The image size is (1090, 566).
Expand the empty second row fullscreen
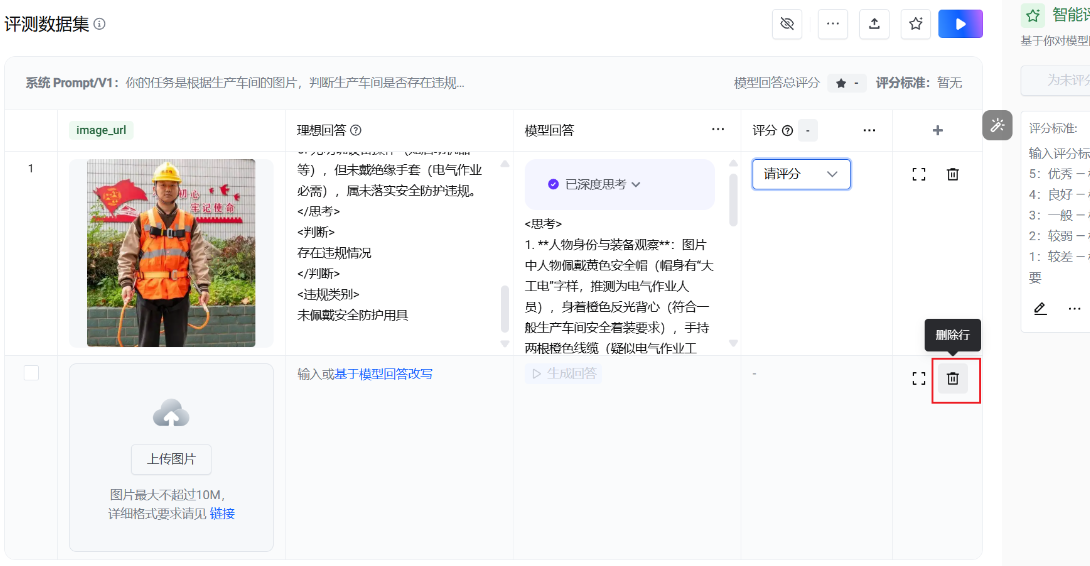[919, 379]
